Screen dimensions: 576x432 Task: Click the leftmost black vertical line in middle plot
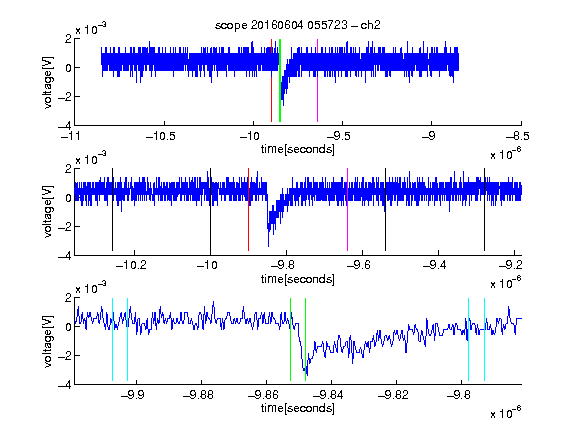point(112,209)
